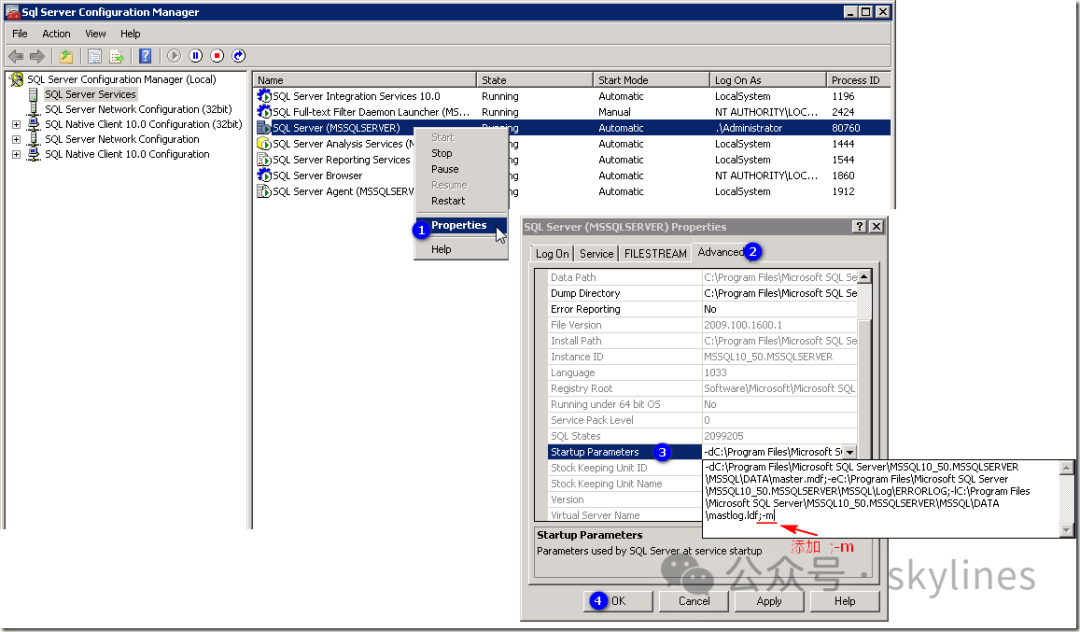Open the Startup Parameters dropdown arrow
The height and width of the screenshot is (632, 1080).
[850, 452]
